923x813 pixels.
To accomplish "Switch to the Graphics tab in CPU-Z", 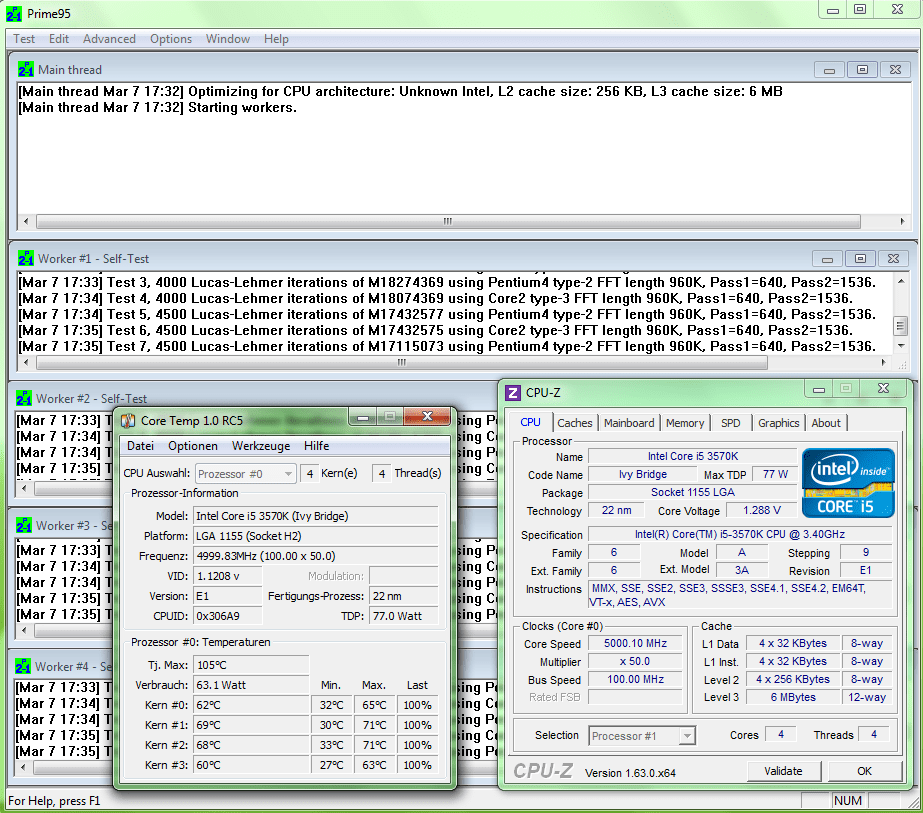I will (778, 423).
